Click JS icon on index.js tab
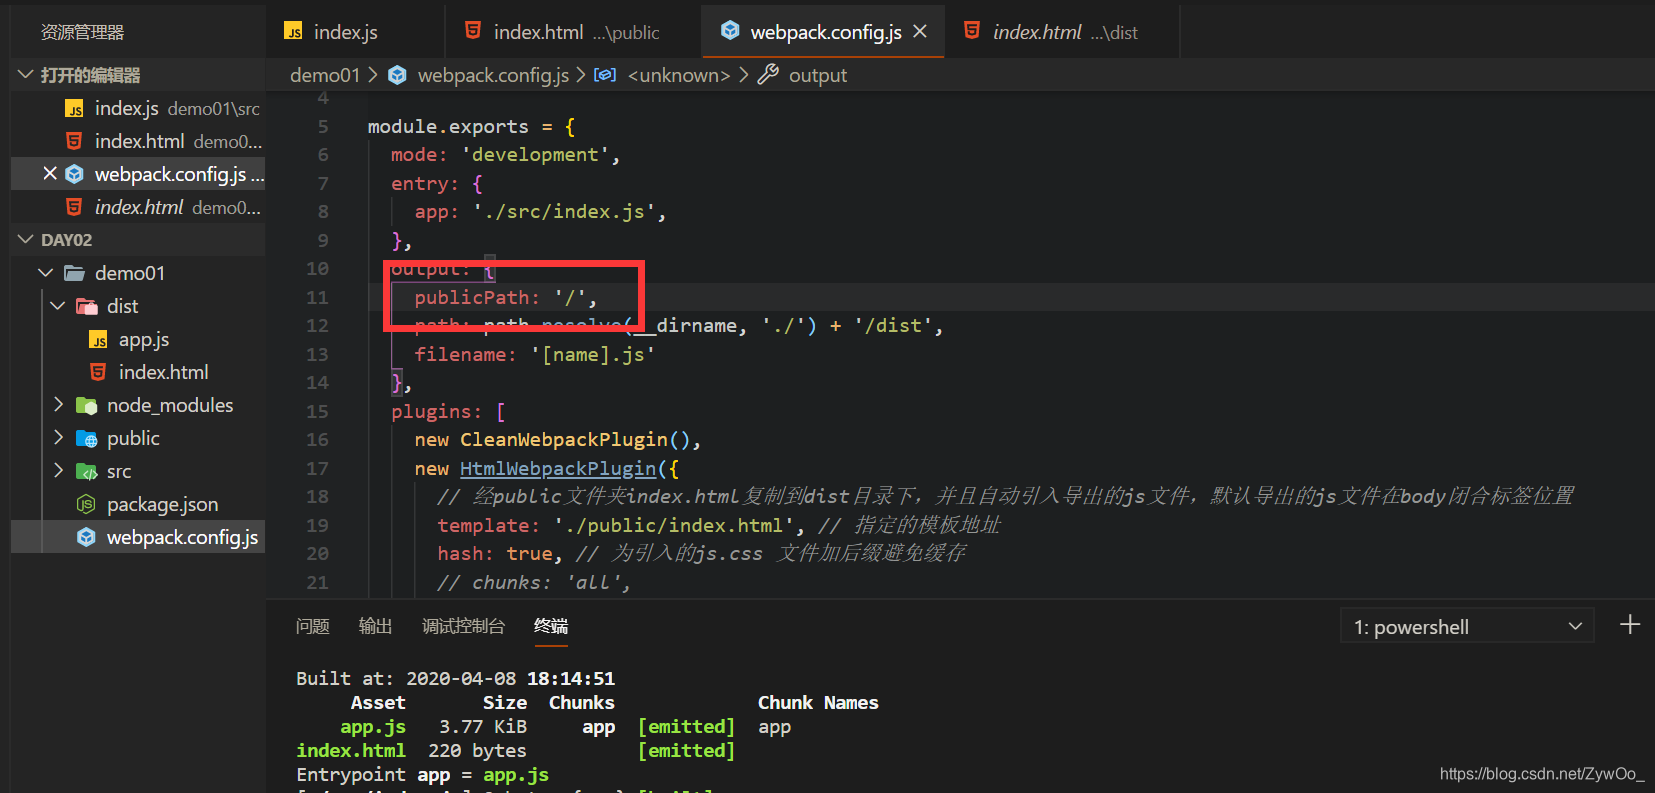Screen dimensions: 1655x793 tap(293, 32)
